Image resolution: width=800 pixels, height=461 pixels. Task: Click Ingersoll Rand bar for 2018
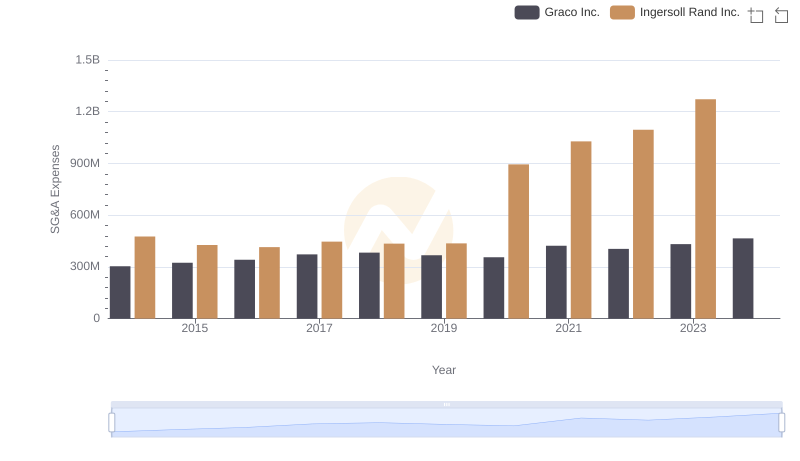pos(394,281)
